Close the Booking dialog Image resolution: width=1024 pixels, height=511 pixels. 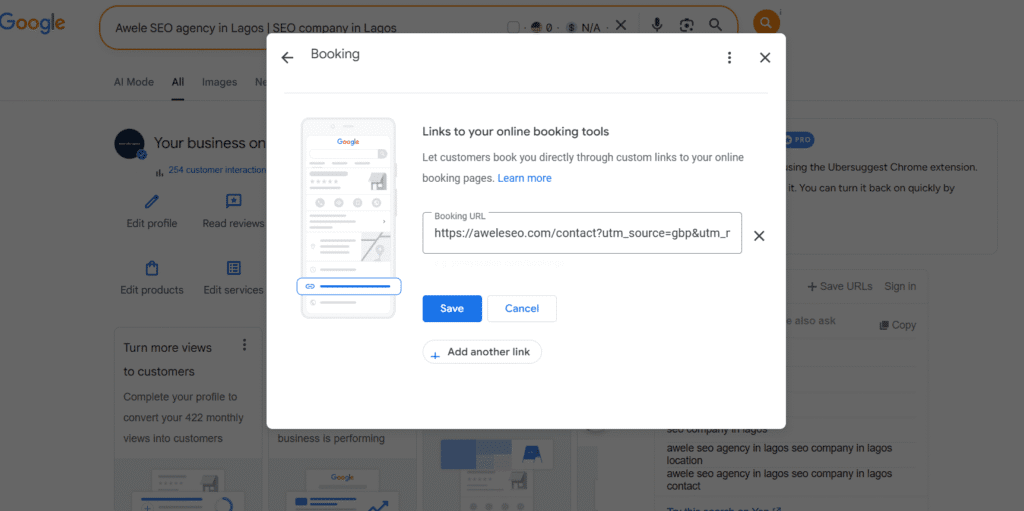pos(765,58)
